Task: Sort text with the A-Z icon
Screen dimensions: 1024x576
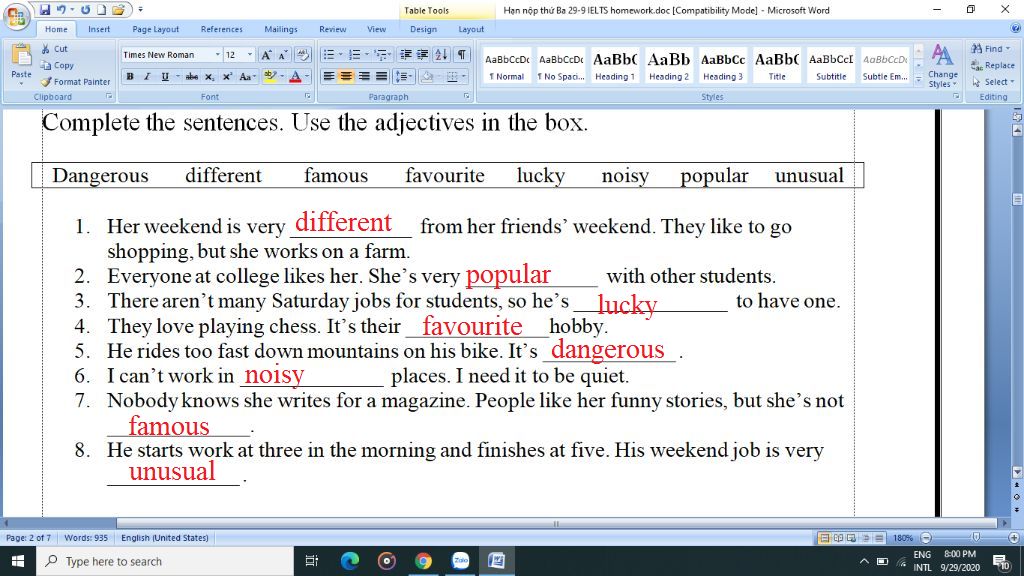Action: [441, 55]
